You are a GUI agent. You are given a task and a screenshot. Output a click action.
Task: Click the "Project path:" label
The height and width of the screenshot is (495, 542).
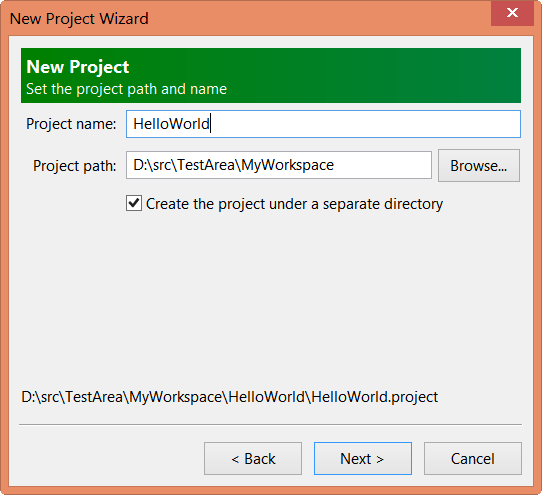[x=75, y=166]
